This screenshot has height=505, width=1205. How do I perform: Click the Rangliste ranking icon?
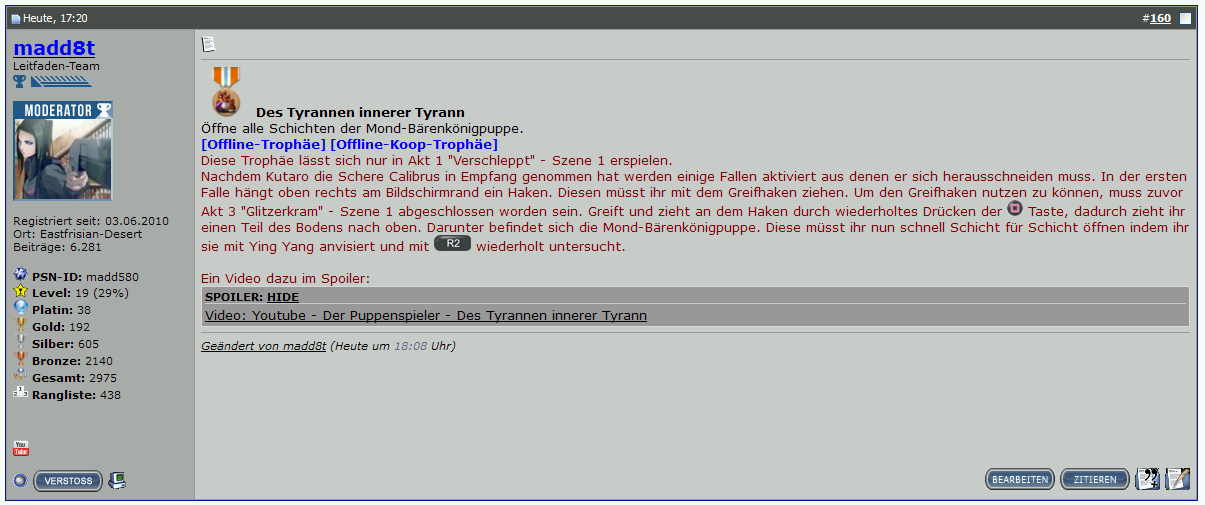[20, 394]
